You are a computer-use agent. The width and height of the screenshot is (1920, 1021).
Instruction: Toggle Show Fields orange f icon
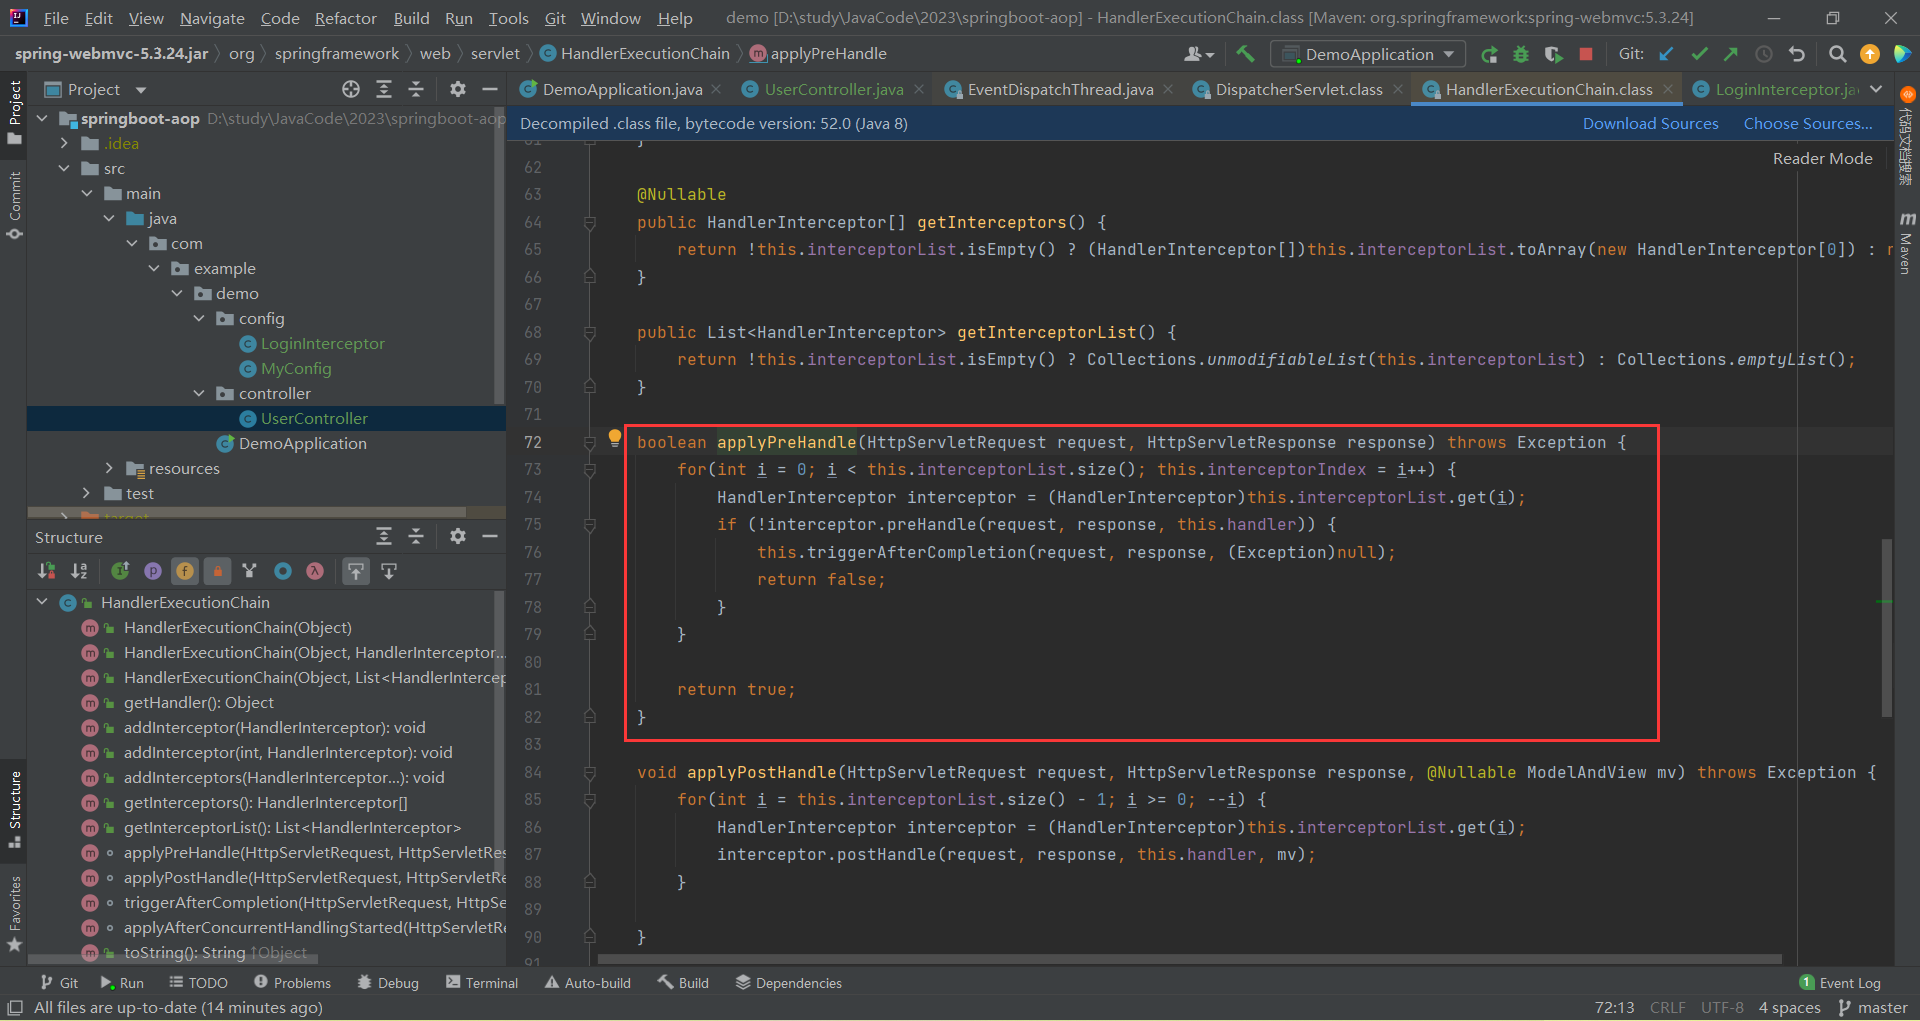(x=185, y=571)
